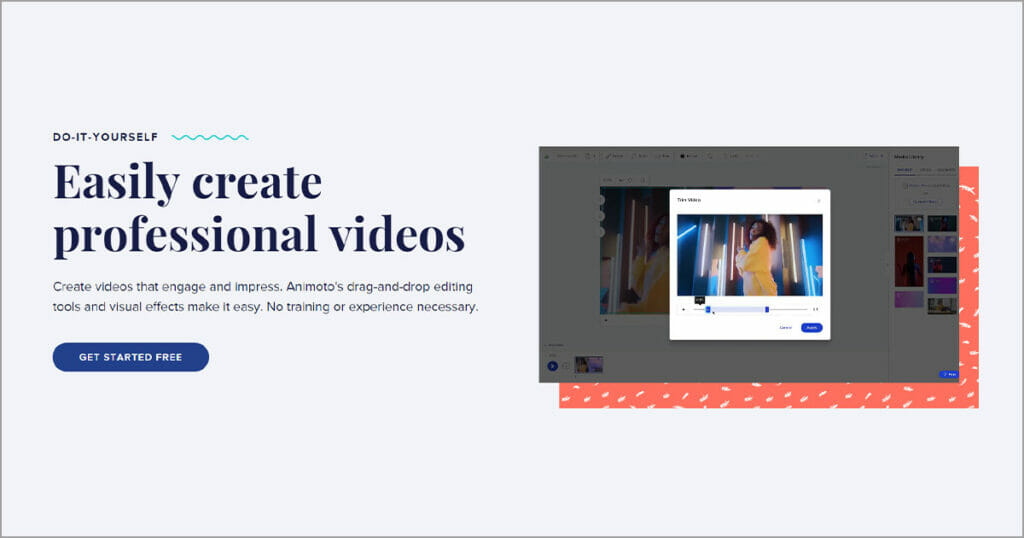The image size is (1024, 538).
Task: Click the video preview in Trim Video dialog
Action: (750, 255)
